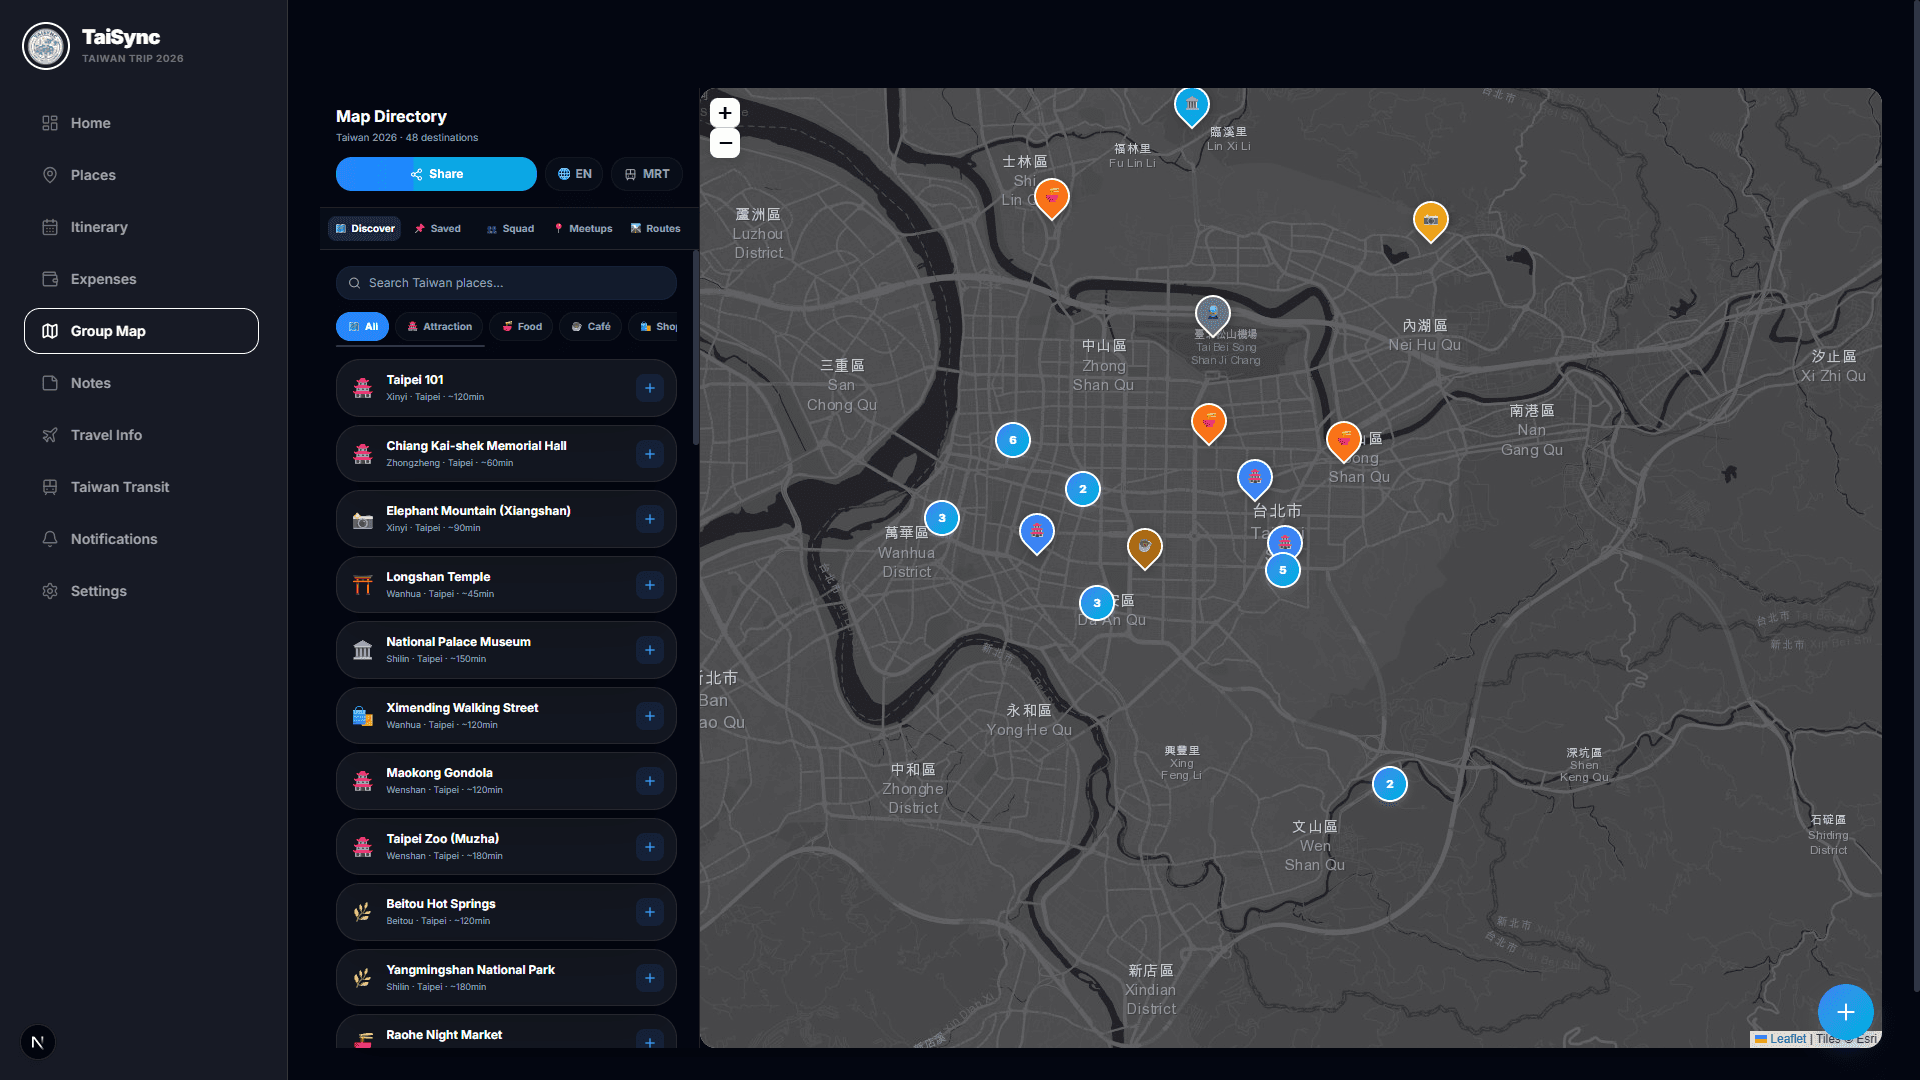
Task: Open the cluster marker showing 5
Action: [1282, 570]
